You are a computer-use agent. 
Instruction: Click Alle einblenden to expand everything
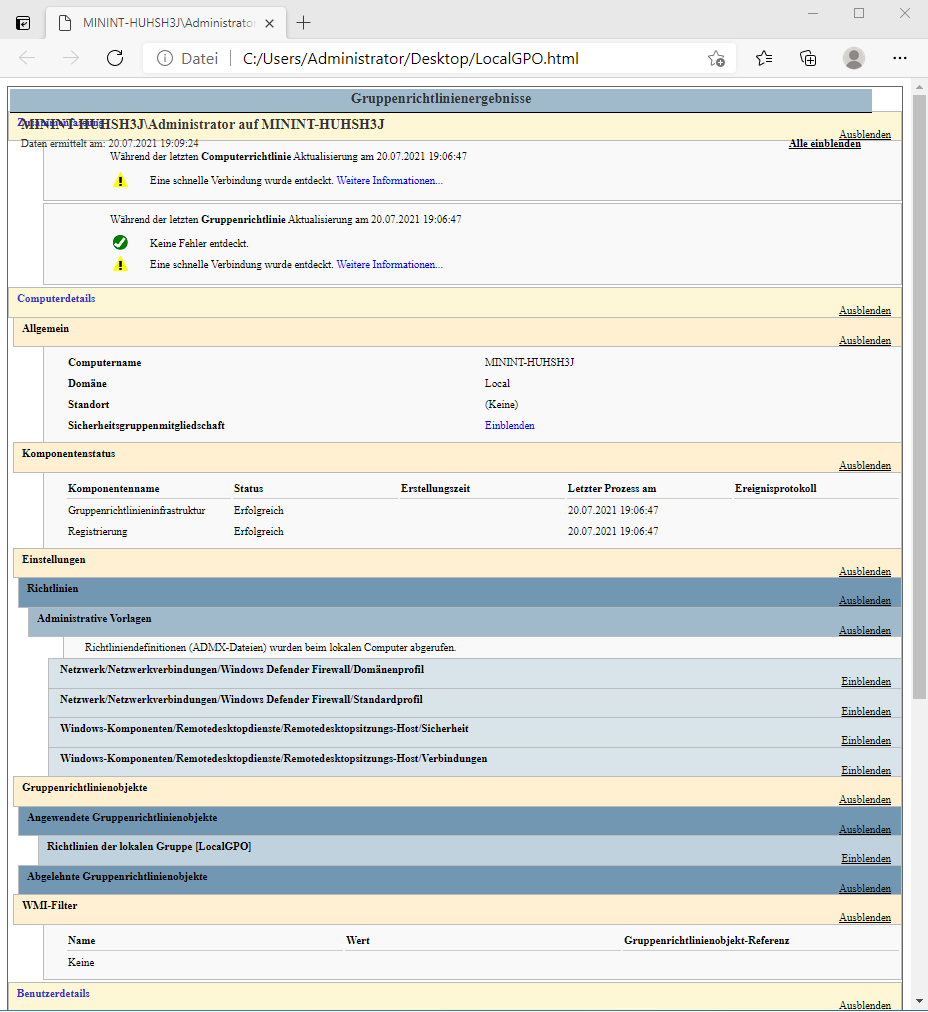point(825,143)
